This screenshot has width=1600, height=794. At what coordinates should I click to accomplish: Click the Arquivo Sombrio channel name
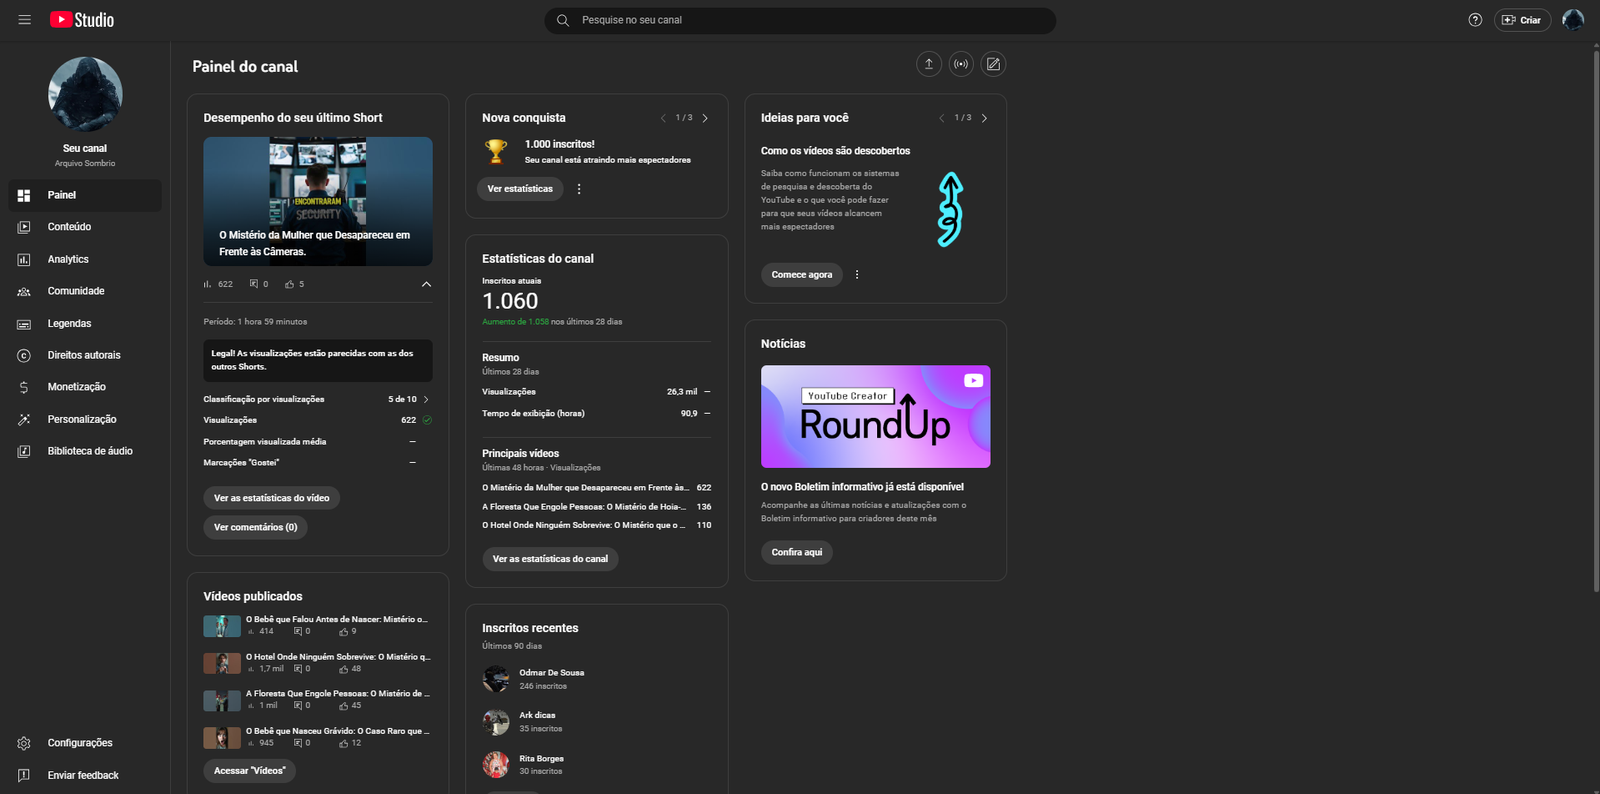click(x=85, y=163)
